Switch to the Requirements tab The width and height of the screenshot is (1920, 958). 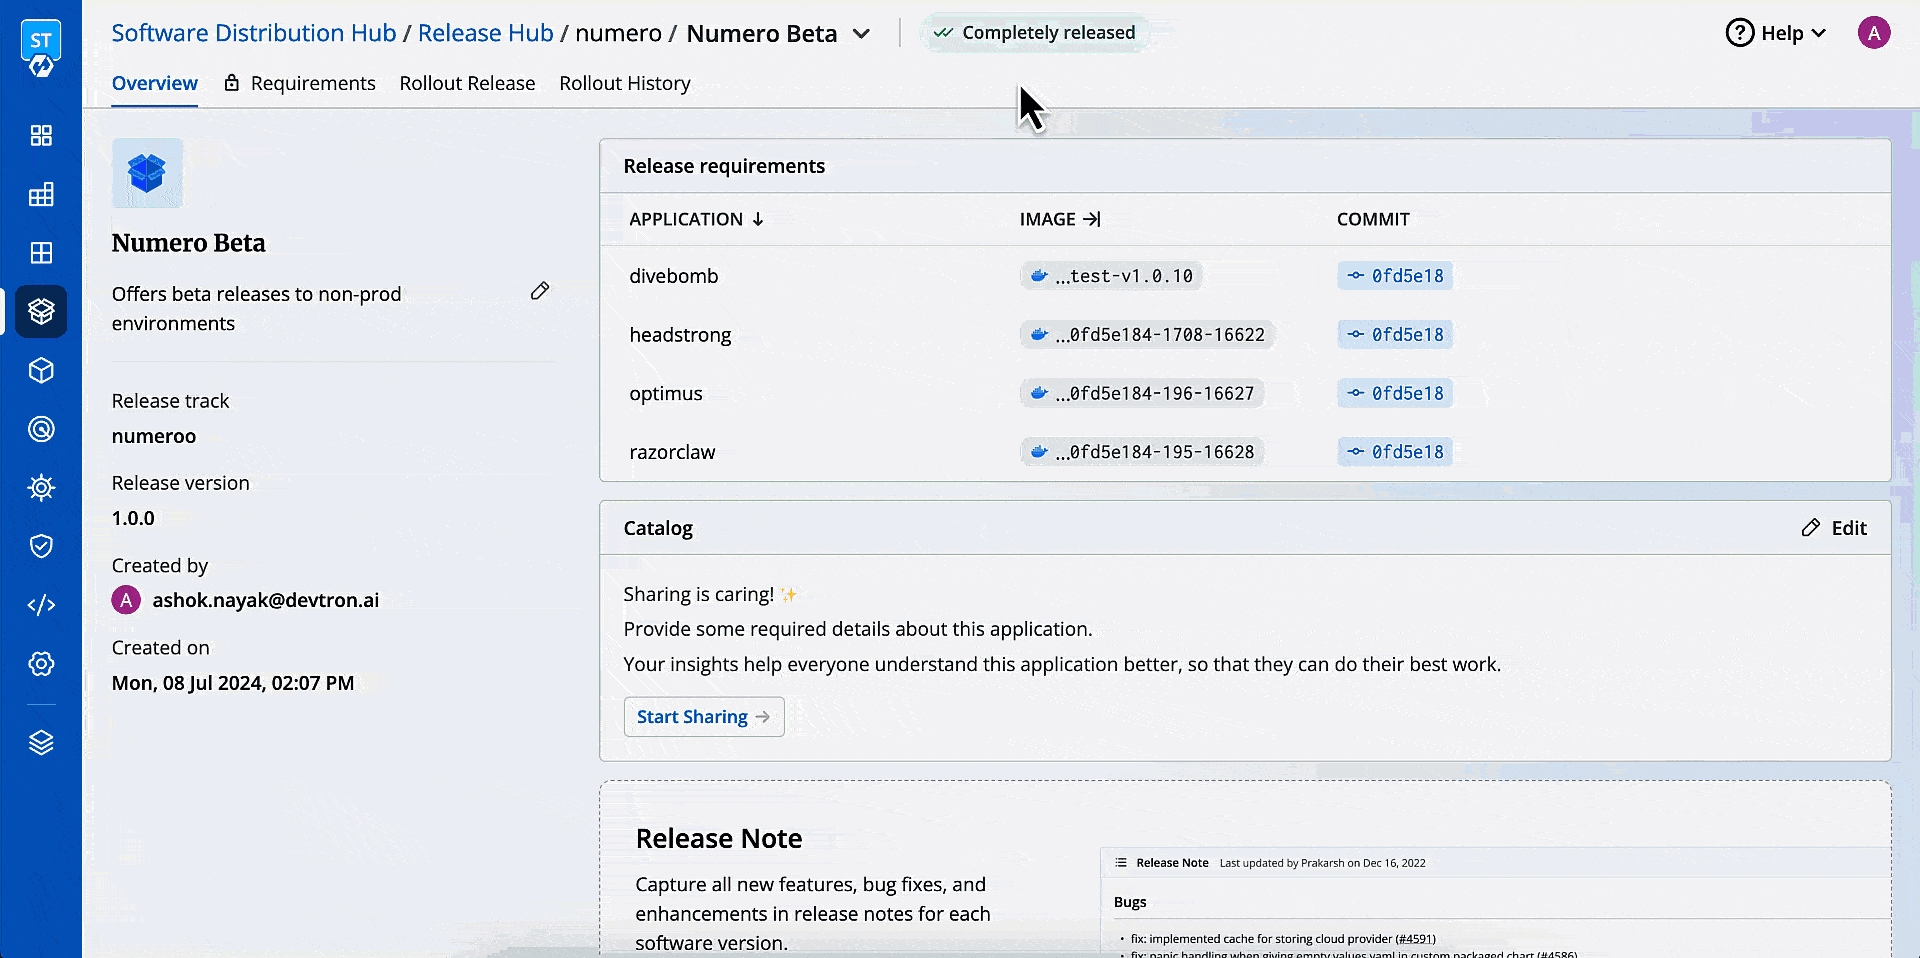(x=313, y=83)
